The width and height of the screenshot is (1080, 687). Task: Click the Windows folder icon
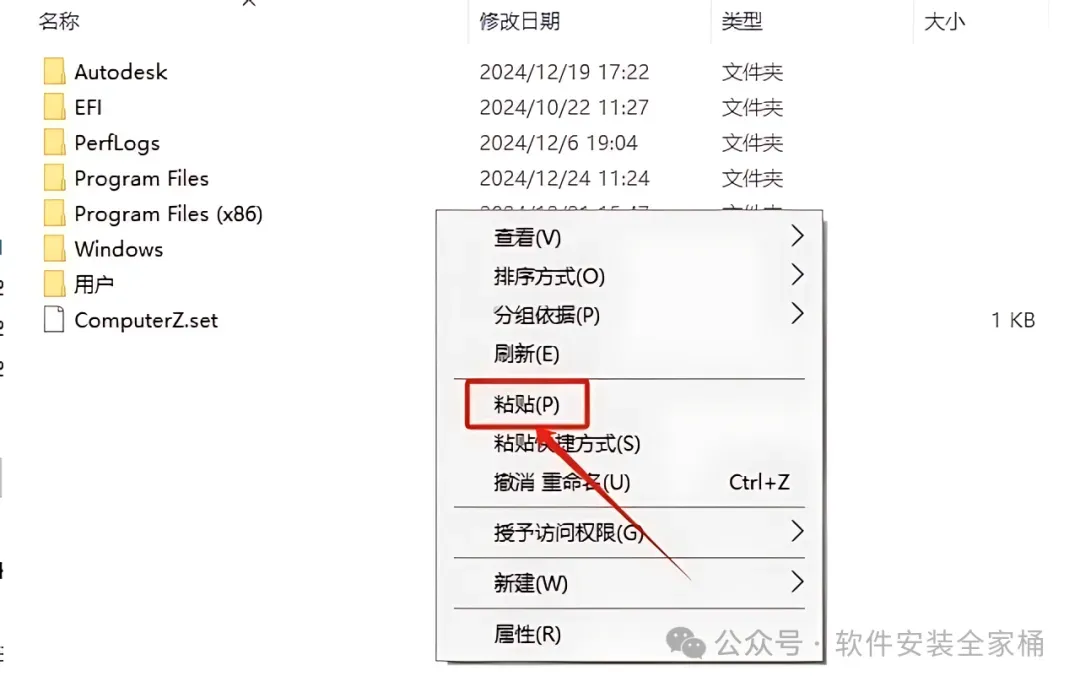[54, 248]
